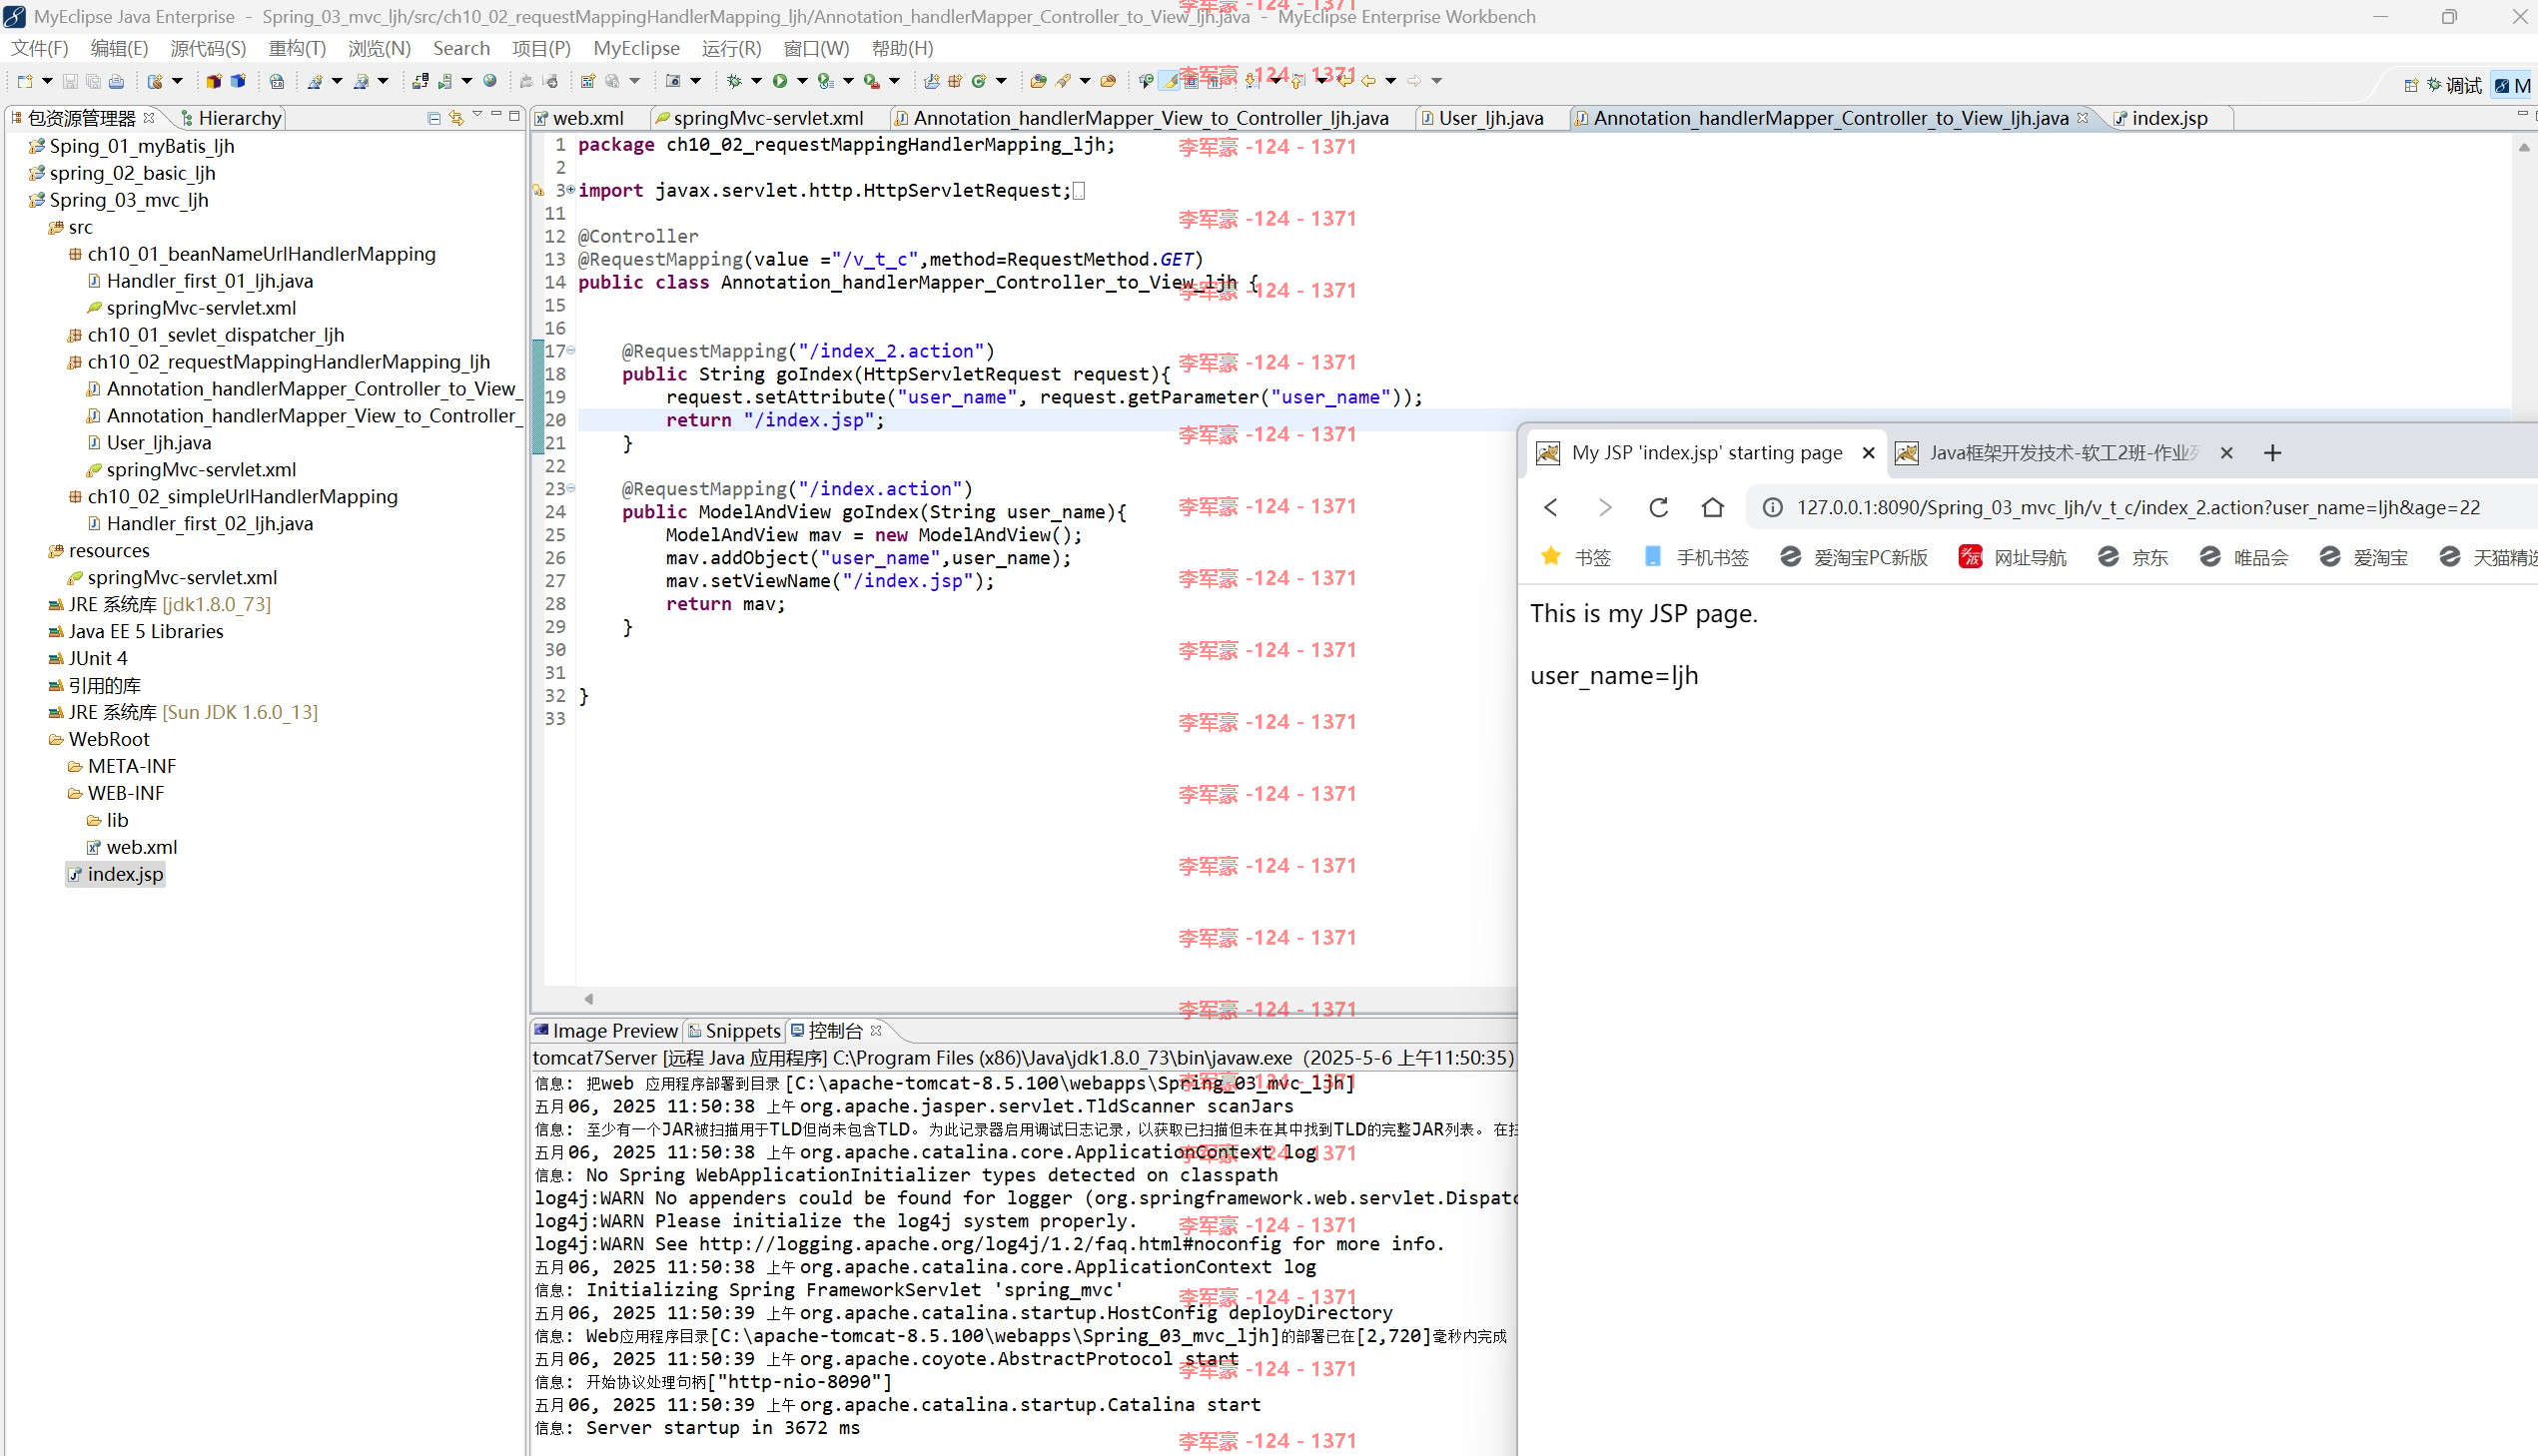This screenshot has width=2538, height=1456.
Task: Switch to the web.xml editor tab
Action: tap(588, 118)
